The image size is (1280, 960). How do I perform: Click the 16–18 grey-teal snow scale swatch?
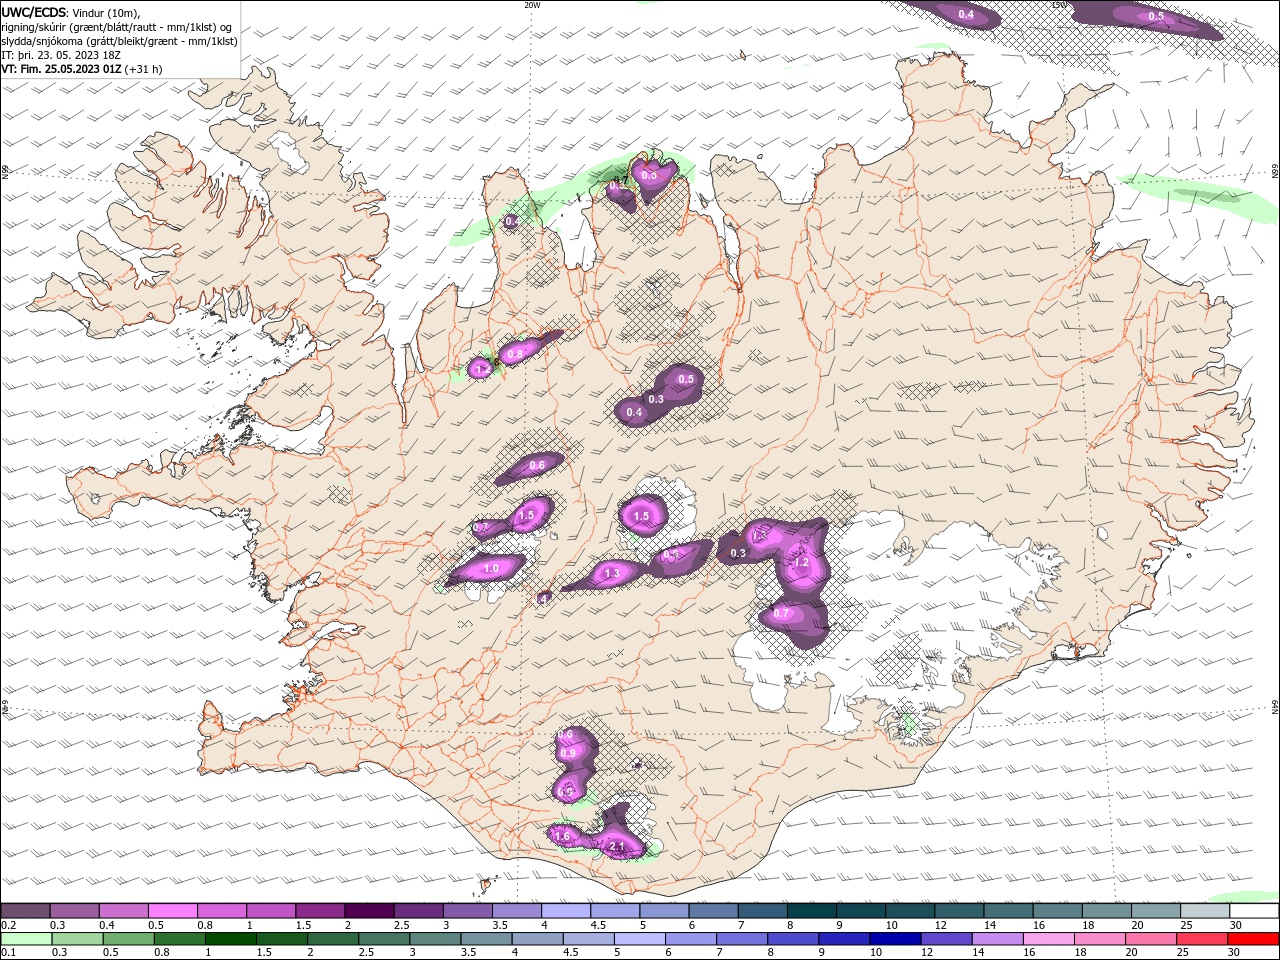pos(1056,911)
